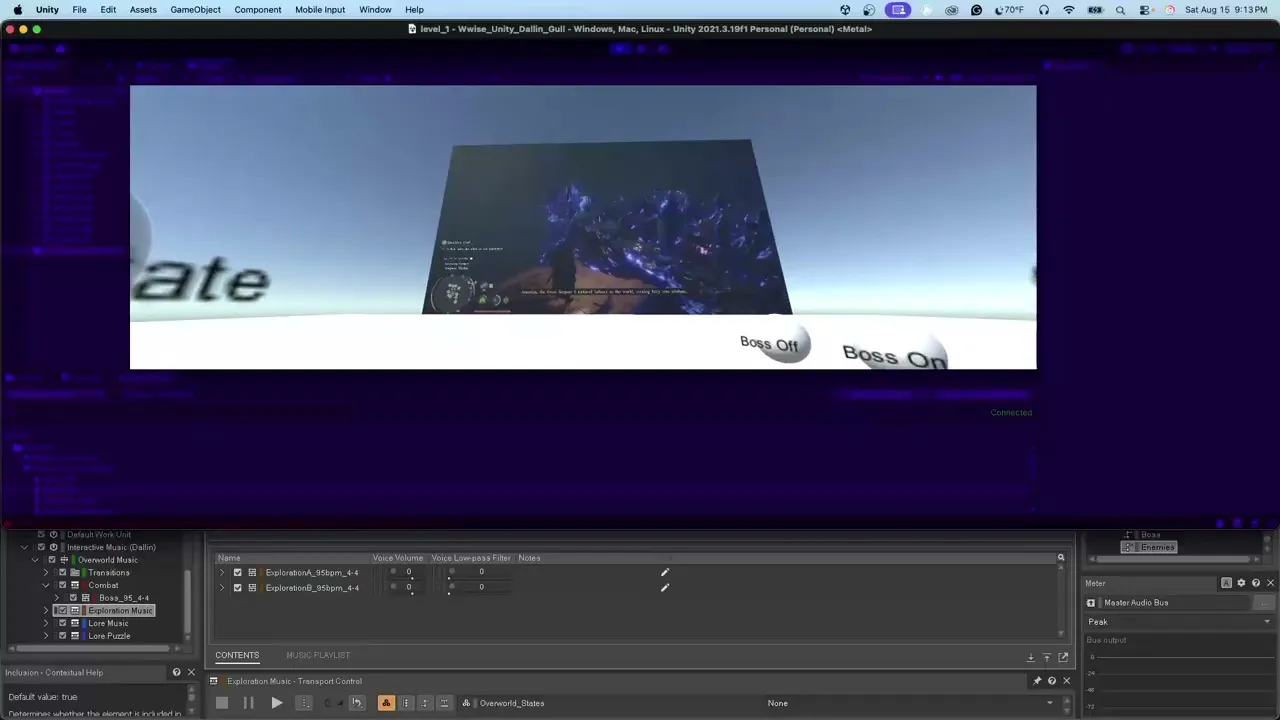Switch to the CONTENTS tab
Viewport: 1280px width, 720px height.
(x=237, y=655)
